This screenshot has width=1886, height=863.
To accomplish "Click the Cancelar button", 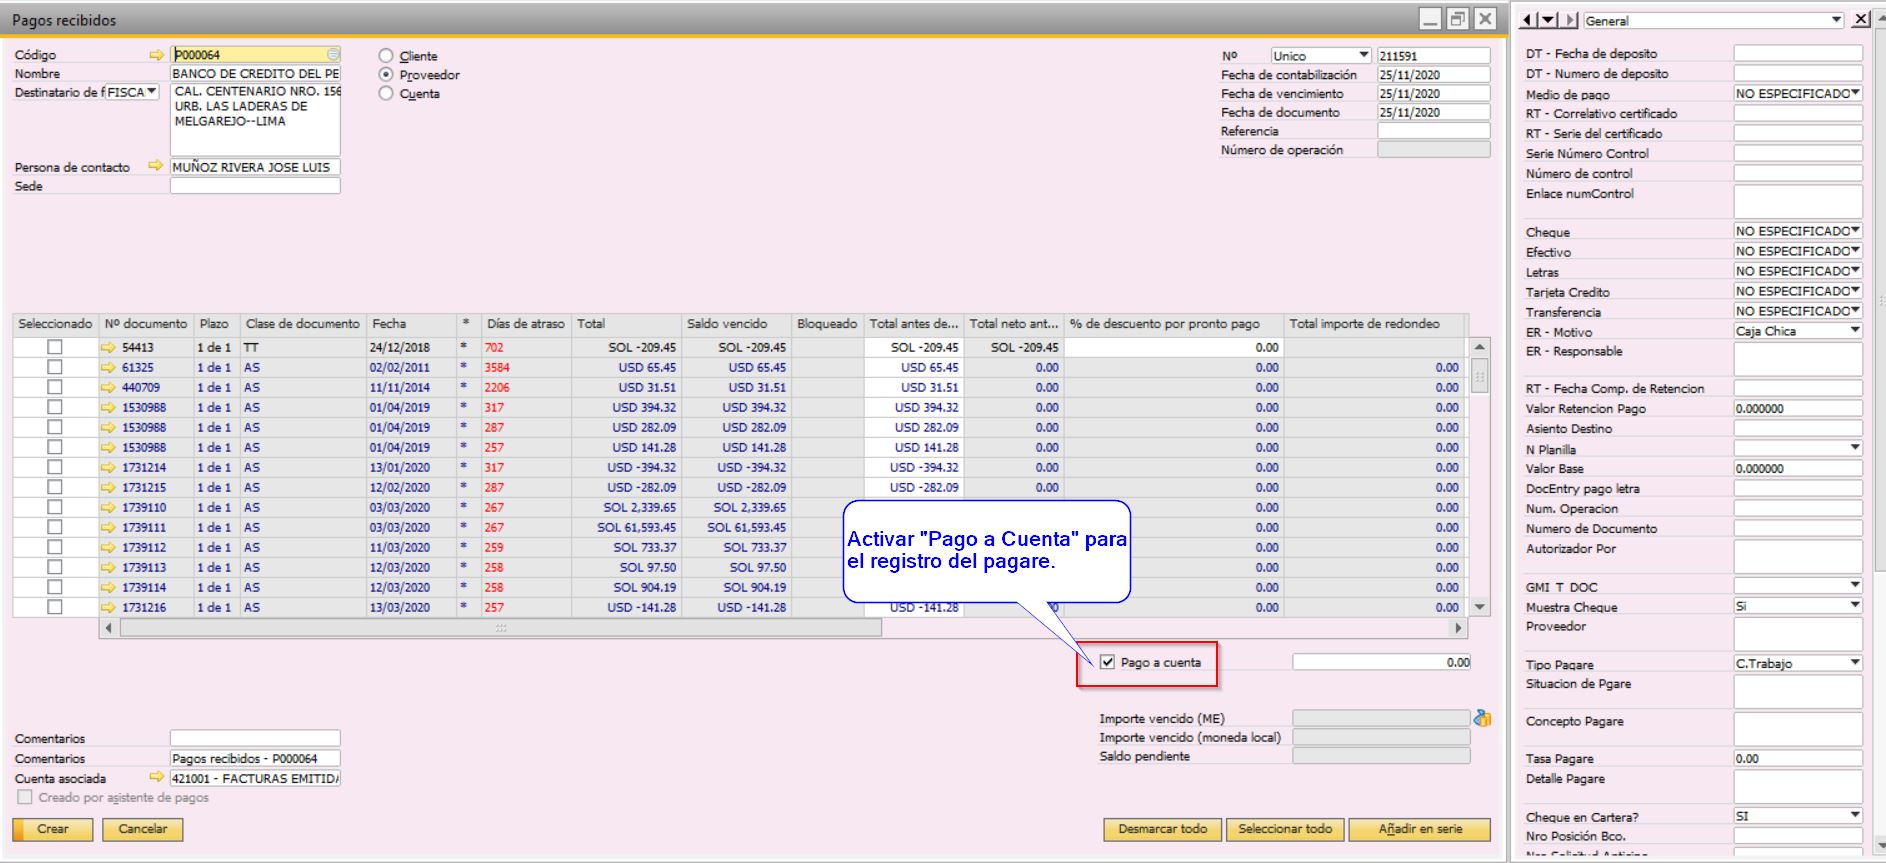I will pos(143,829).
